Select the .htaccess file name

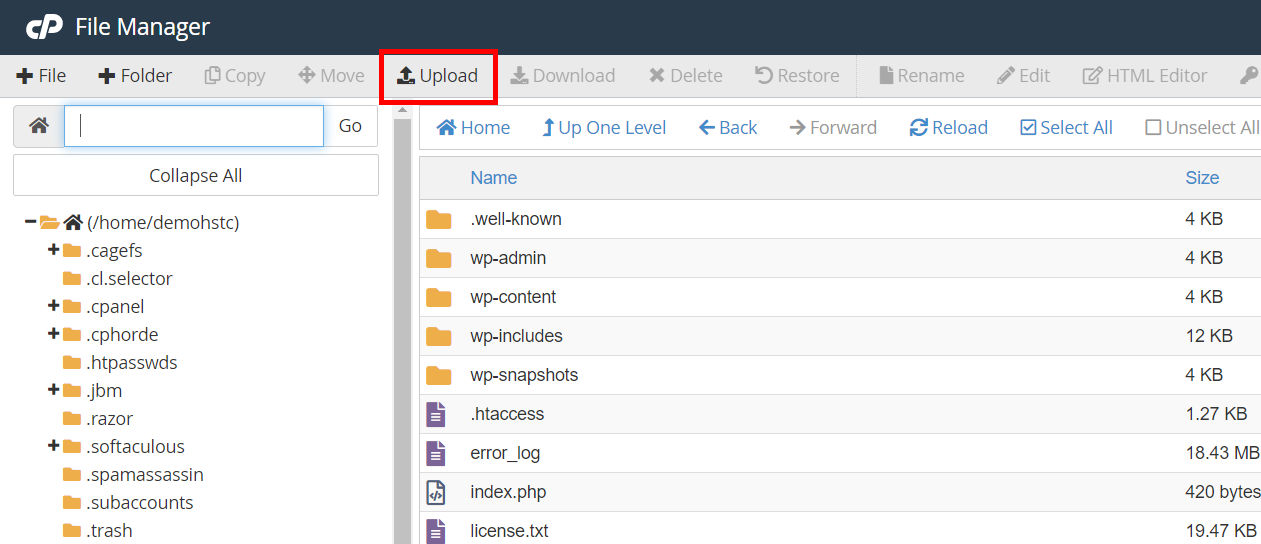pos(507,414)
